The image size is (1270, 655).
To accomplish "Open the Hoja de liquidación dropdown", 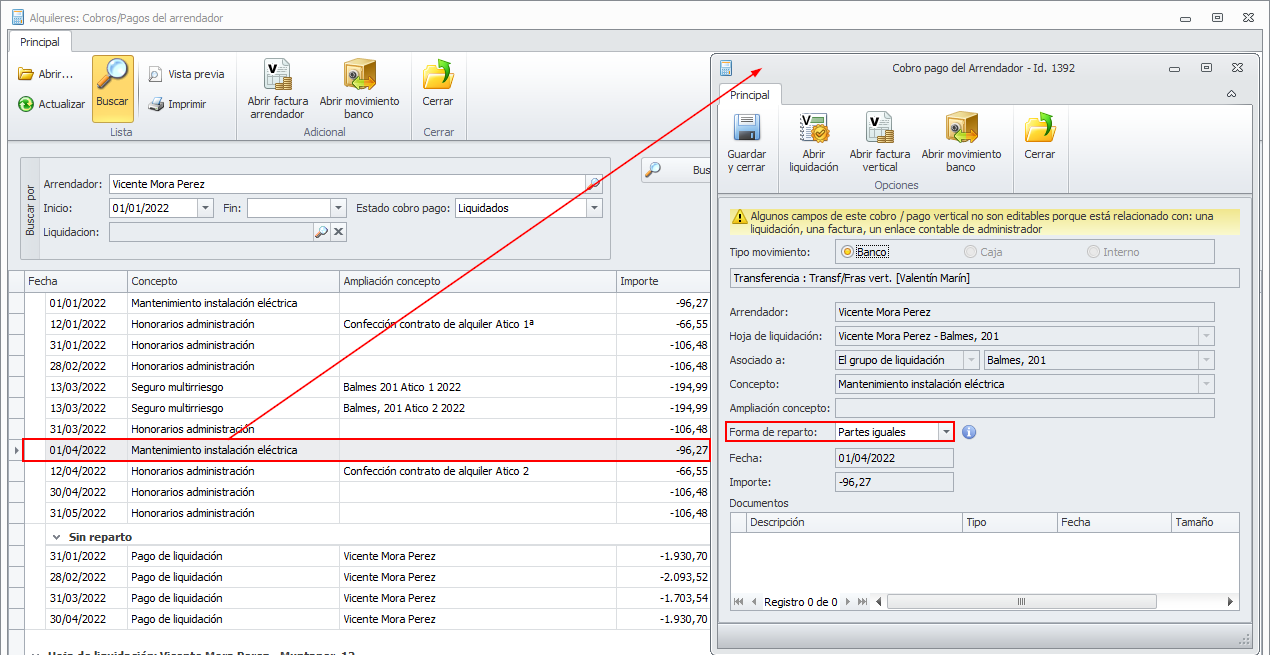I will [x=1207, y=336].
